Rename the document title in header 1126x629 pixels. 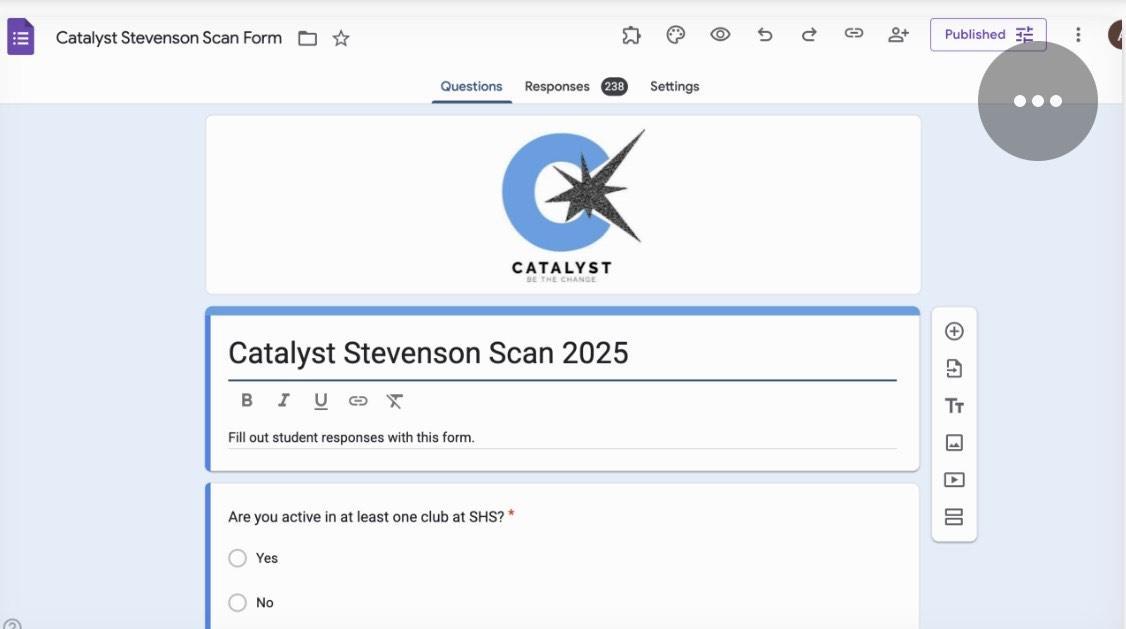point(169,37)
